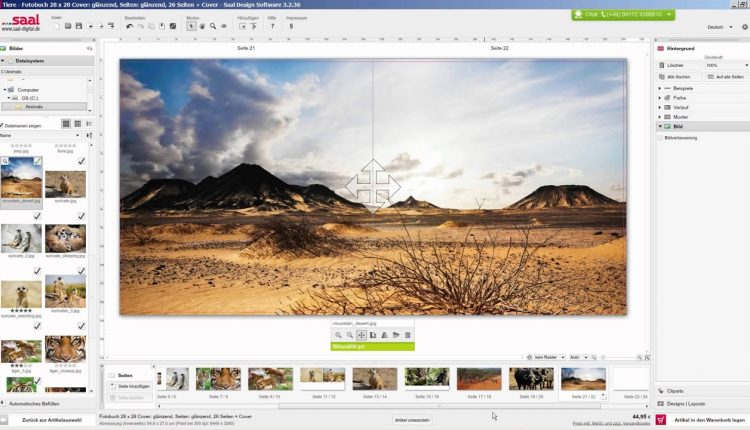Switch to large thumbnail grid view
The height and width of the screenshot is (430, 750).
tap(66, 124)
